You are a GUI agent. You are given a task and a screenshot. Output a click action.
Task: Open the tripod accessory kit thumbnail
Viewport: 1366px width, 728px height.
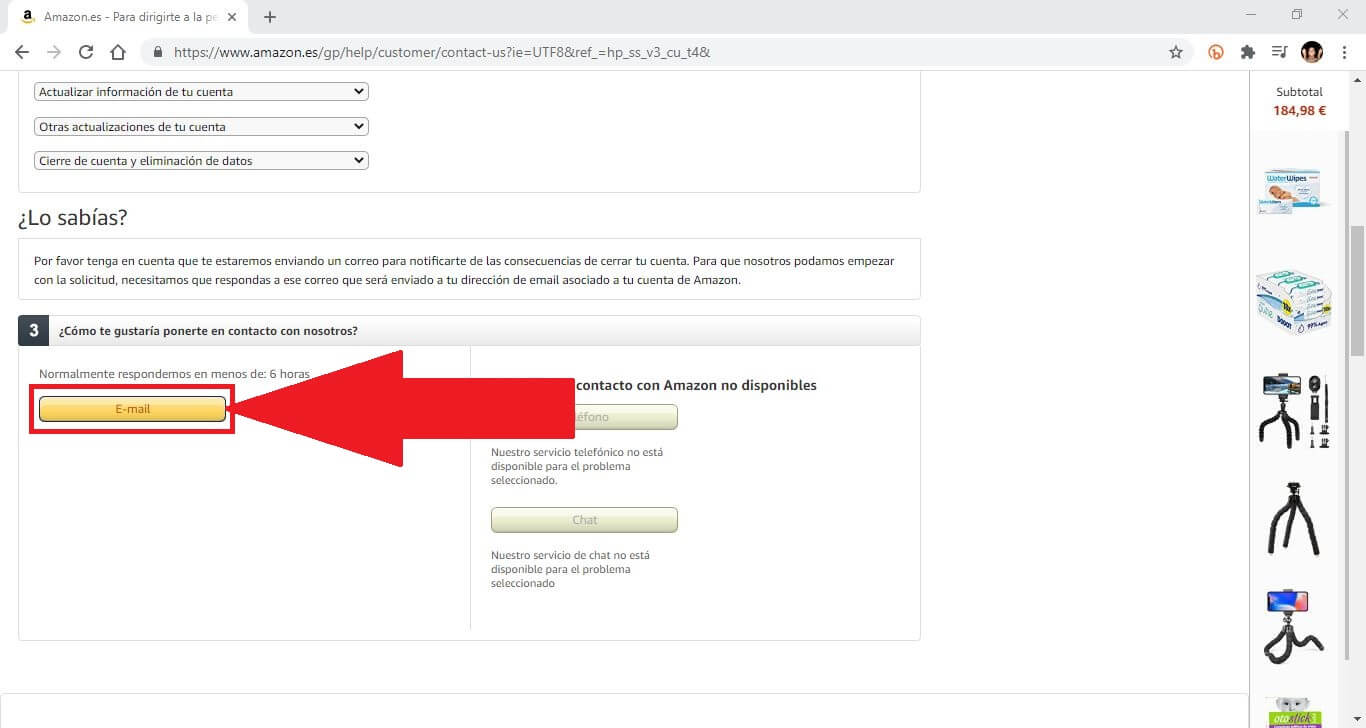coord(1292,410)
